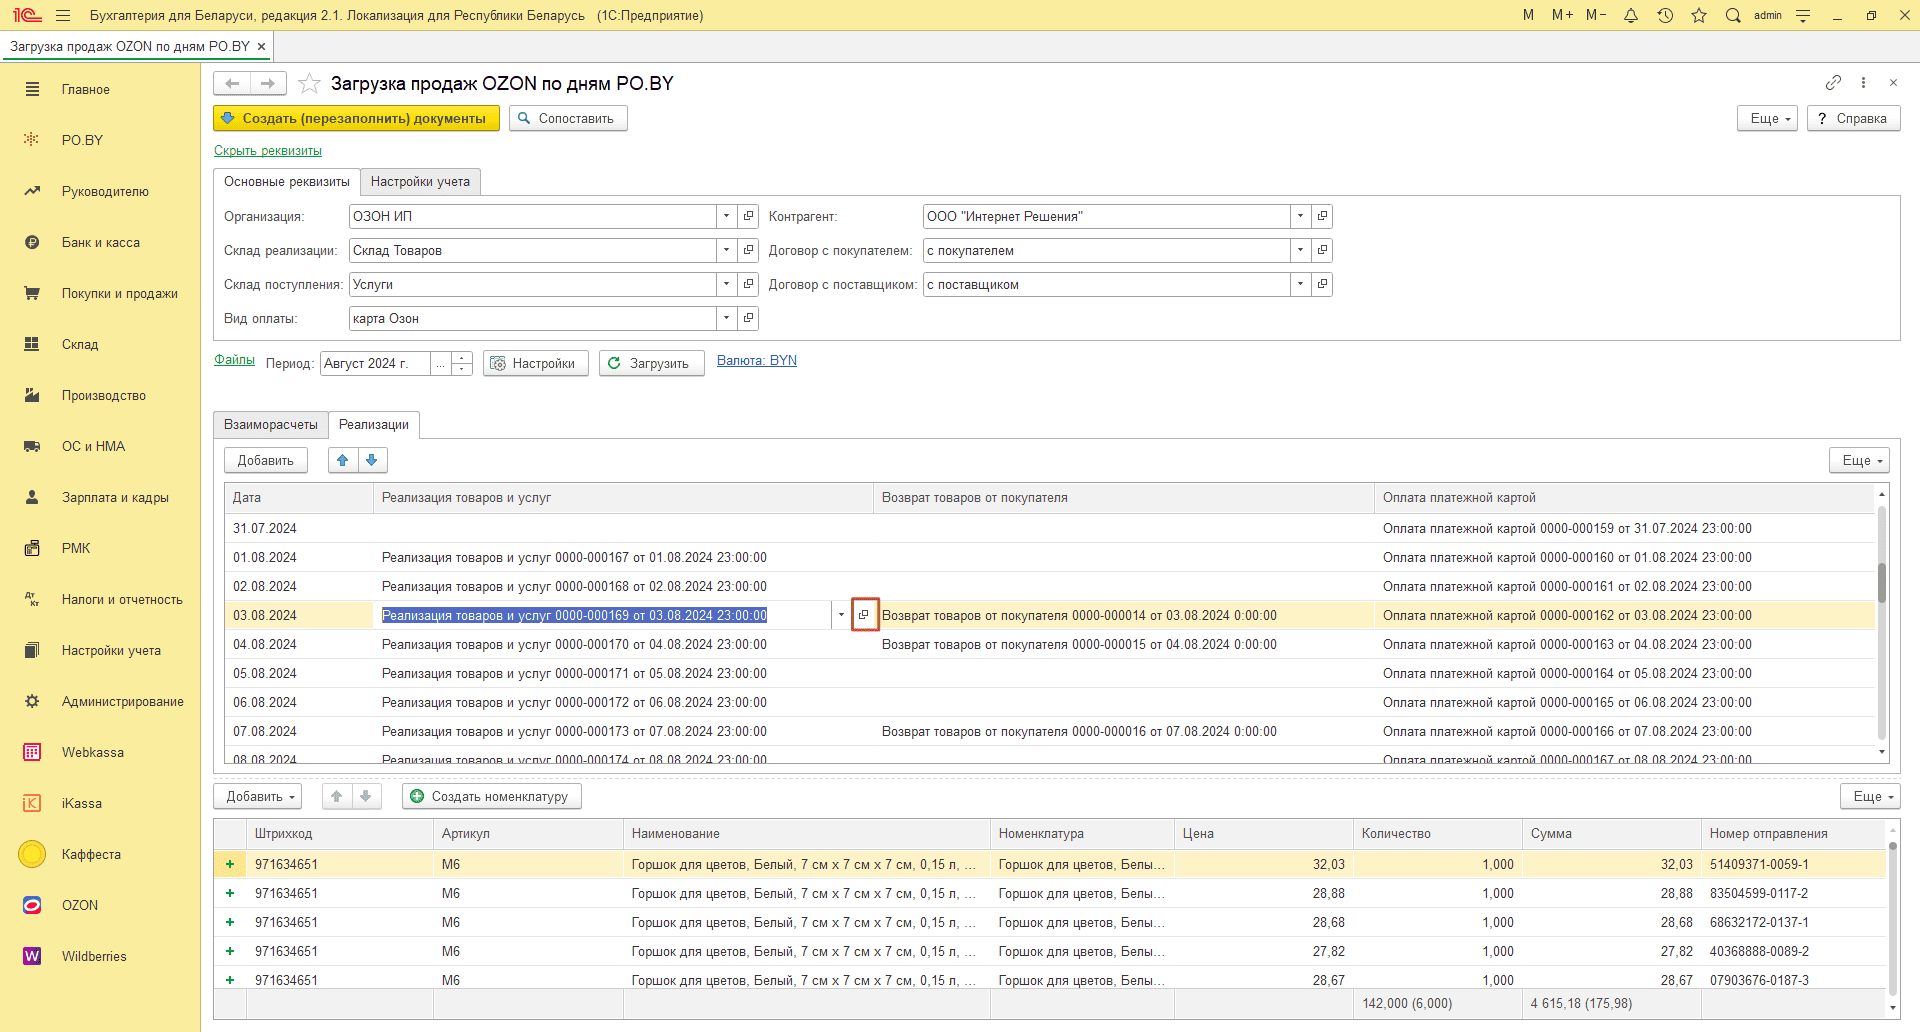
Task: Click the Период input field
Action: point(375,363)
